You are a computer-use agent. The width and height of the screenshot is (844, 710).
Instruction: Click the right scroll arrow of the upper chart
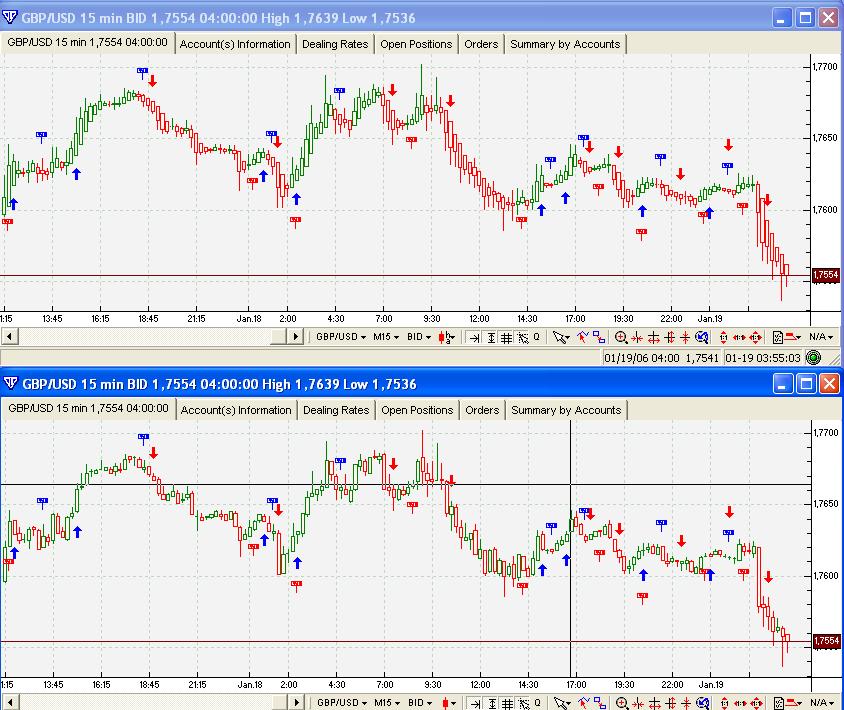coord(296,337)
